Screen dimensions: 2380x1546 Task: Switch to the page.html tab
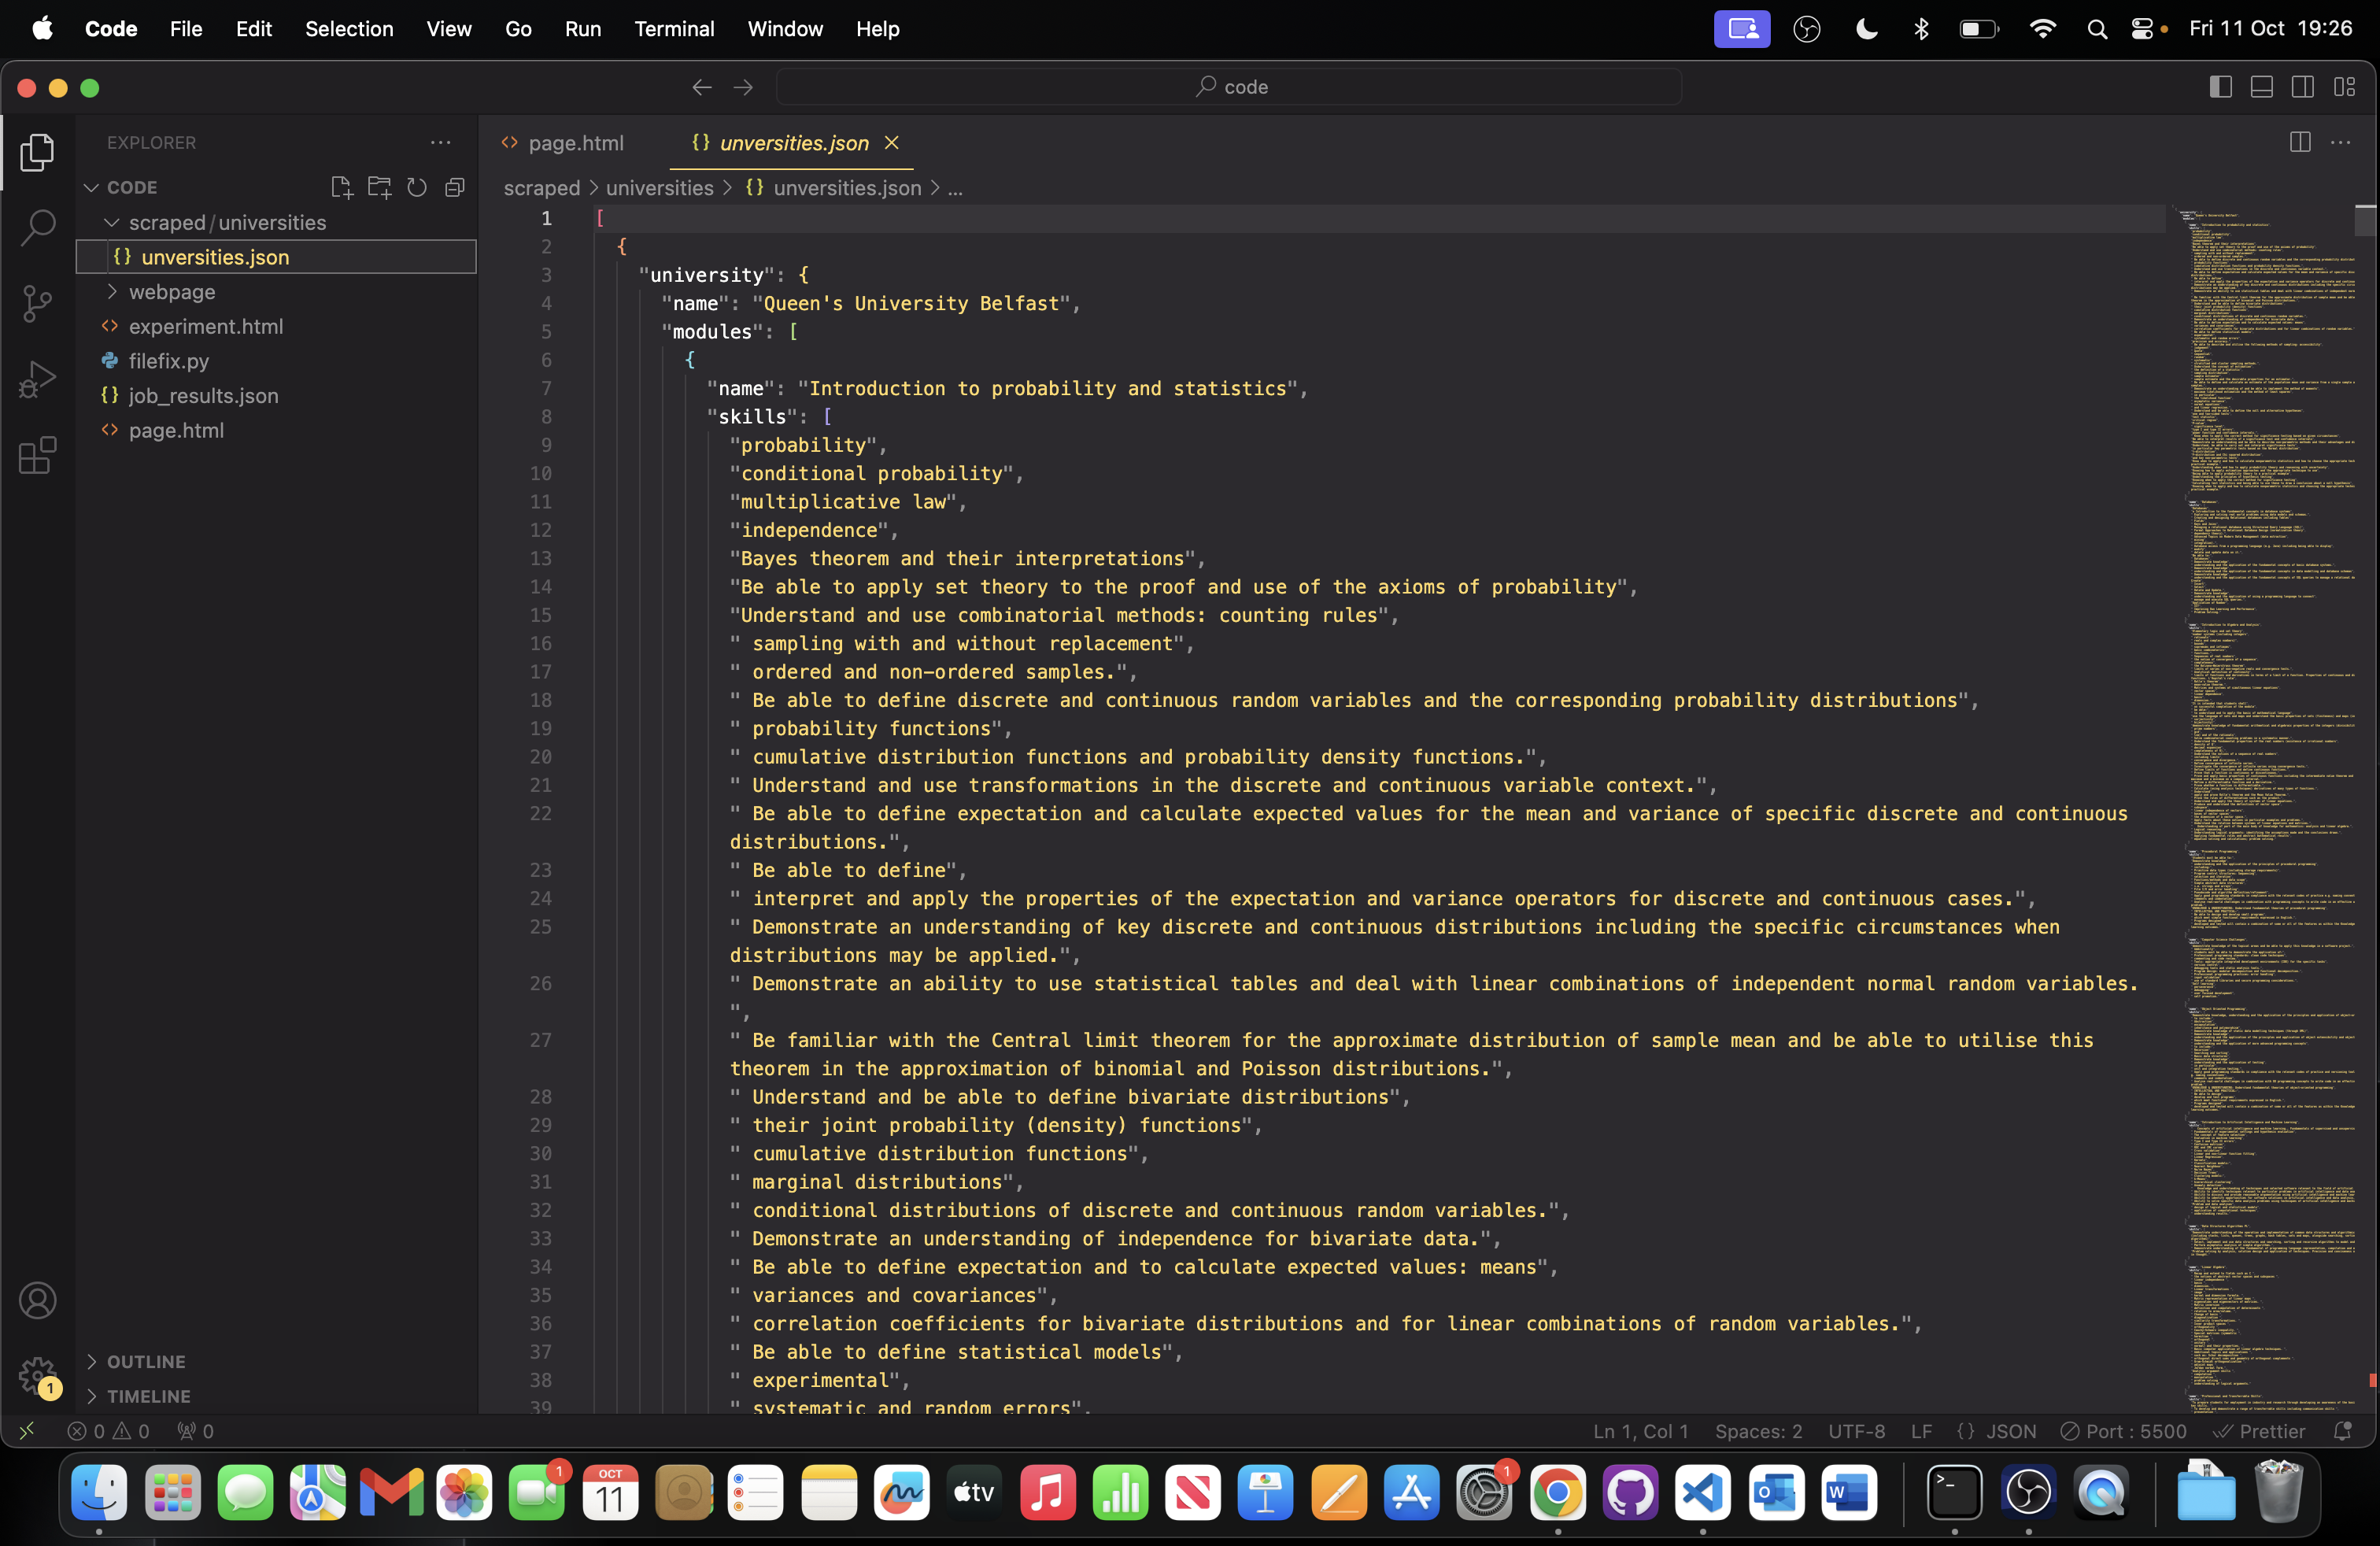point(575,143)
